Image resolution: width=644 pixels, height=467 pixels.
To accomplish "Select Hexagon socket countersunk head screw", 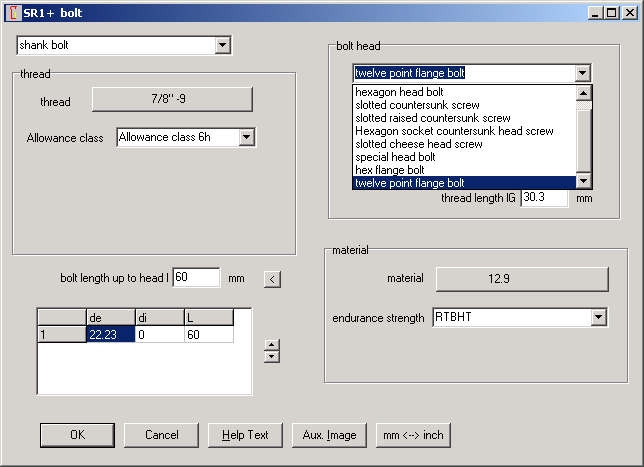I will 454,131.
